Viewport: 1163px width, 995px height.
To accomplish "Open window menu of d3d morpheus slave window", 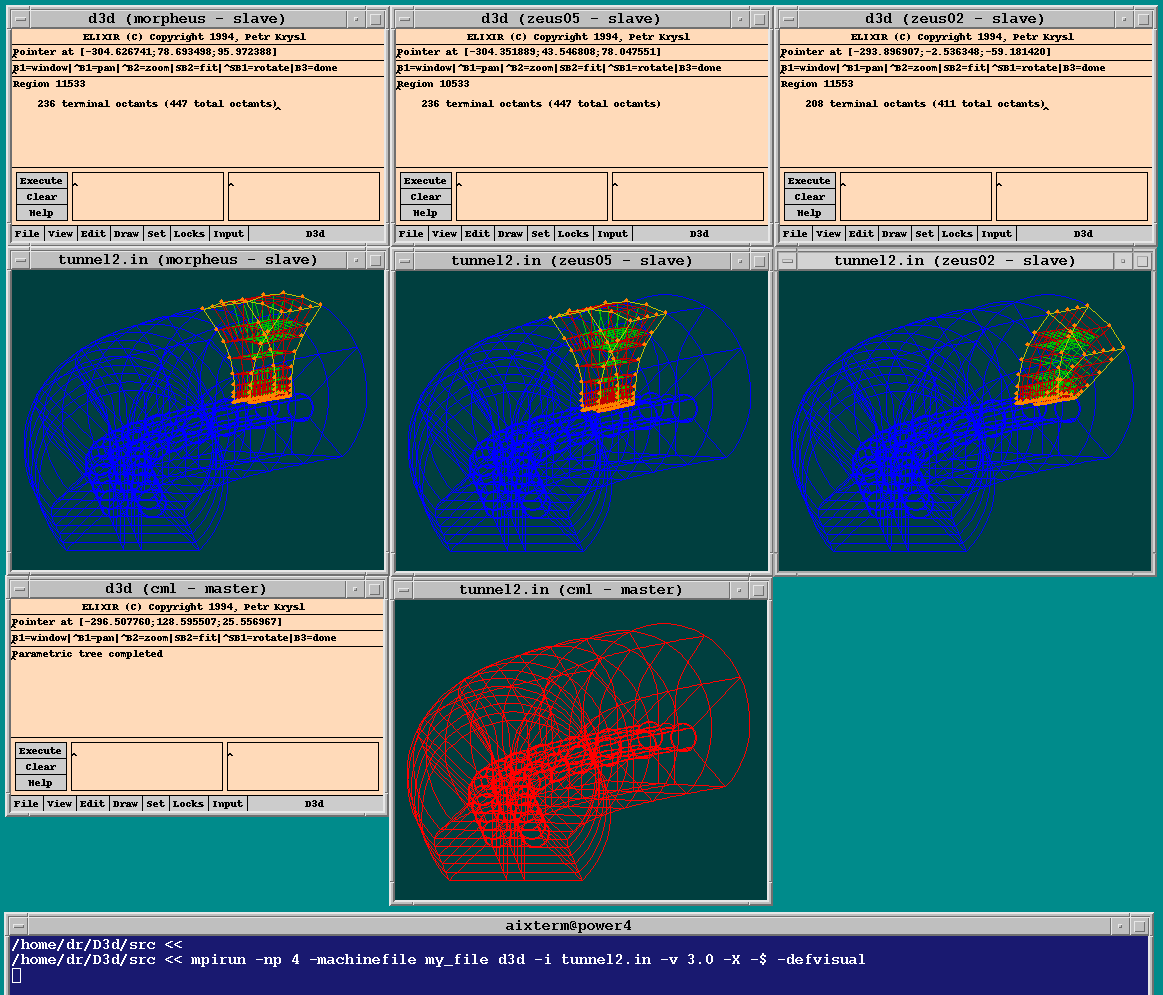I will [18, 19].
